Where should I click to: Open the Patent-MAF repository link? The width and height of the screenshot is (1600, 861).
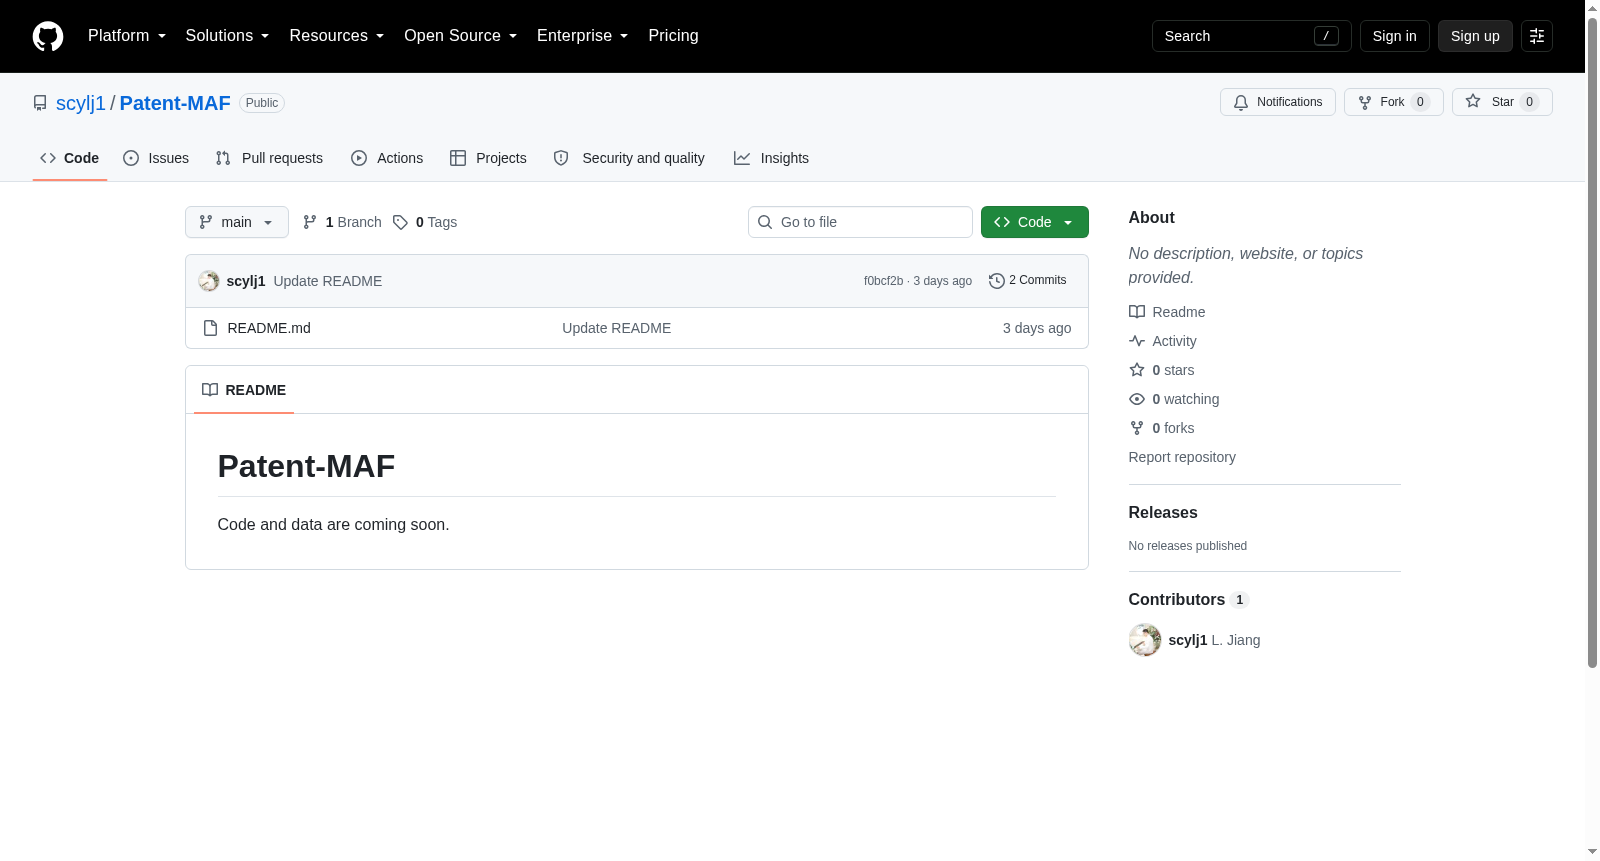[175, 103]
